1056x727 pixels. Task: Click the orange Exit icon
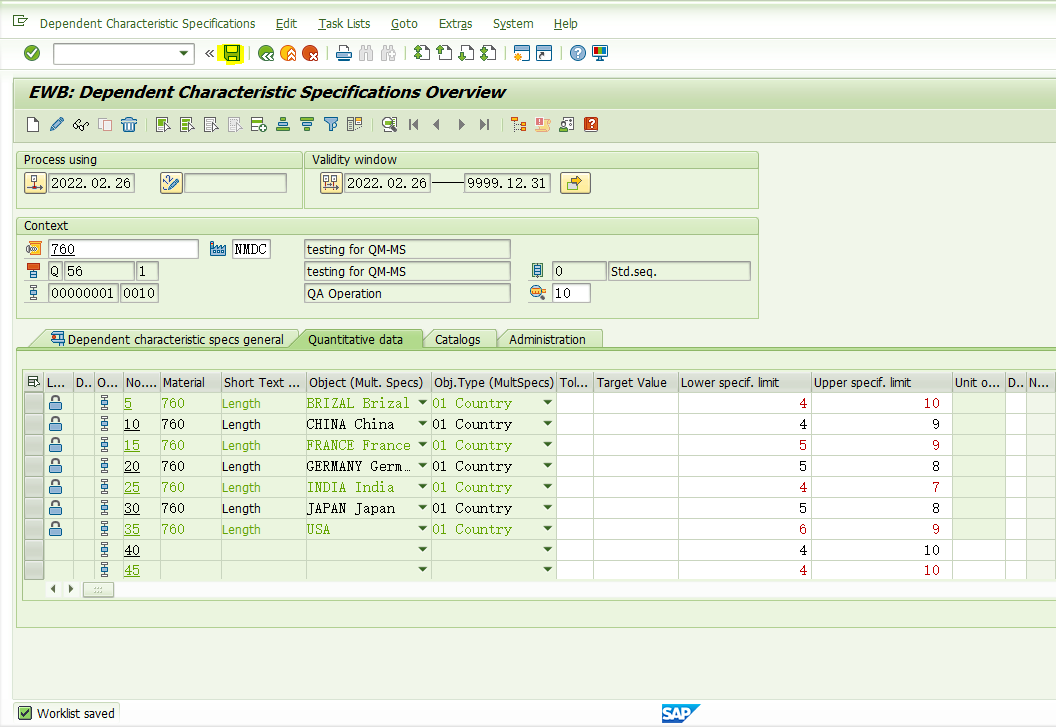pos(288,53)
